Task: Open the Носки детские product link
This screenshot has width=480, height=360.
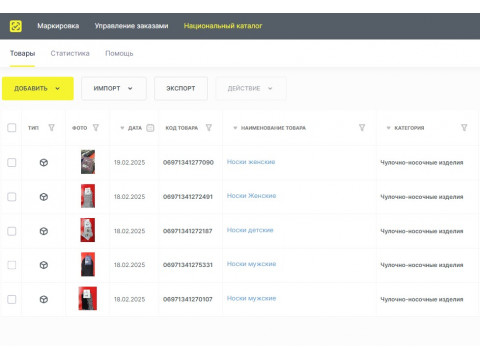Action: point(250,230)
